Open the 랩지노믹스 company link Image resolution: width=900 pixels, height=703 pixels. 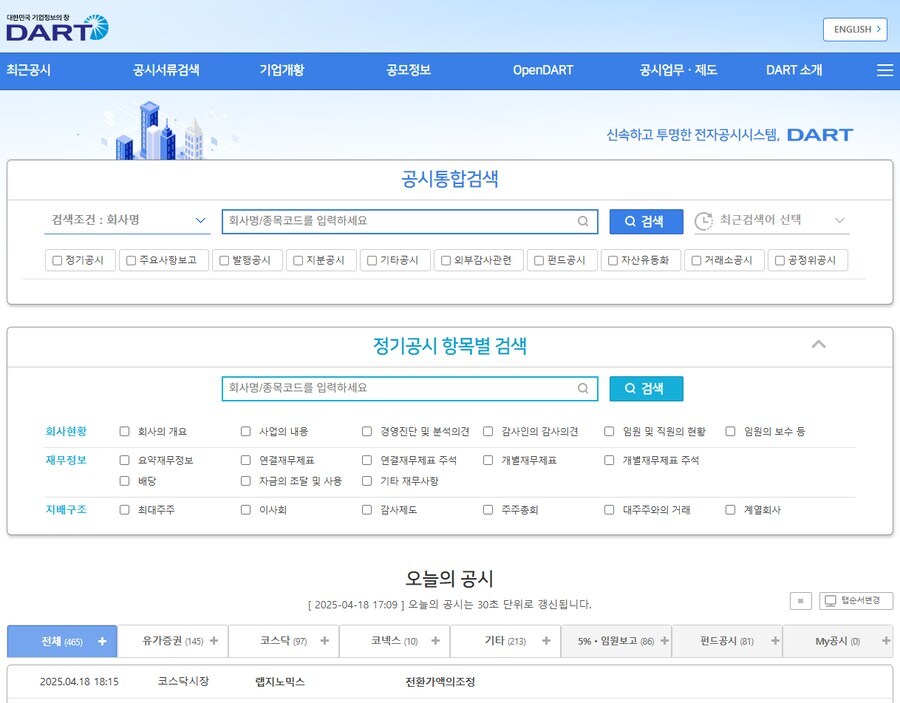pyautogui.click(x=280, y=682)
